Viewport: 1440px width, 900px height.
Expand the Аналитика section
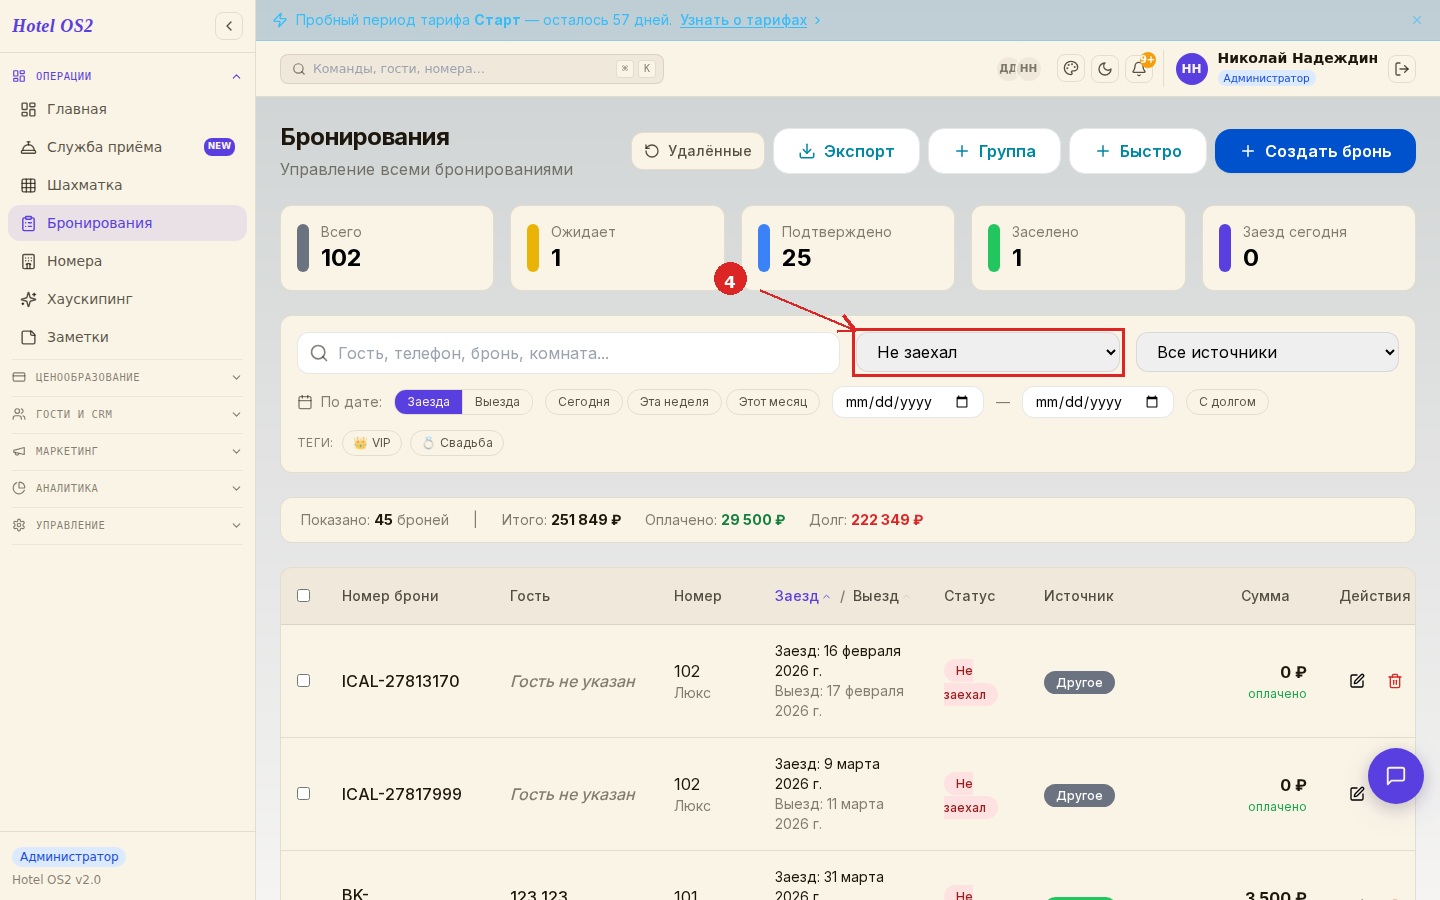(127, 488)
